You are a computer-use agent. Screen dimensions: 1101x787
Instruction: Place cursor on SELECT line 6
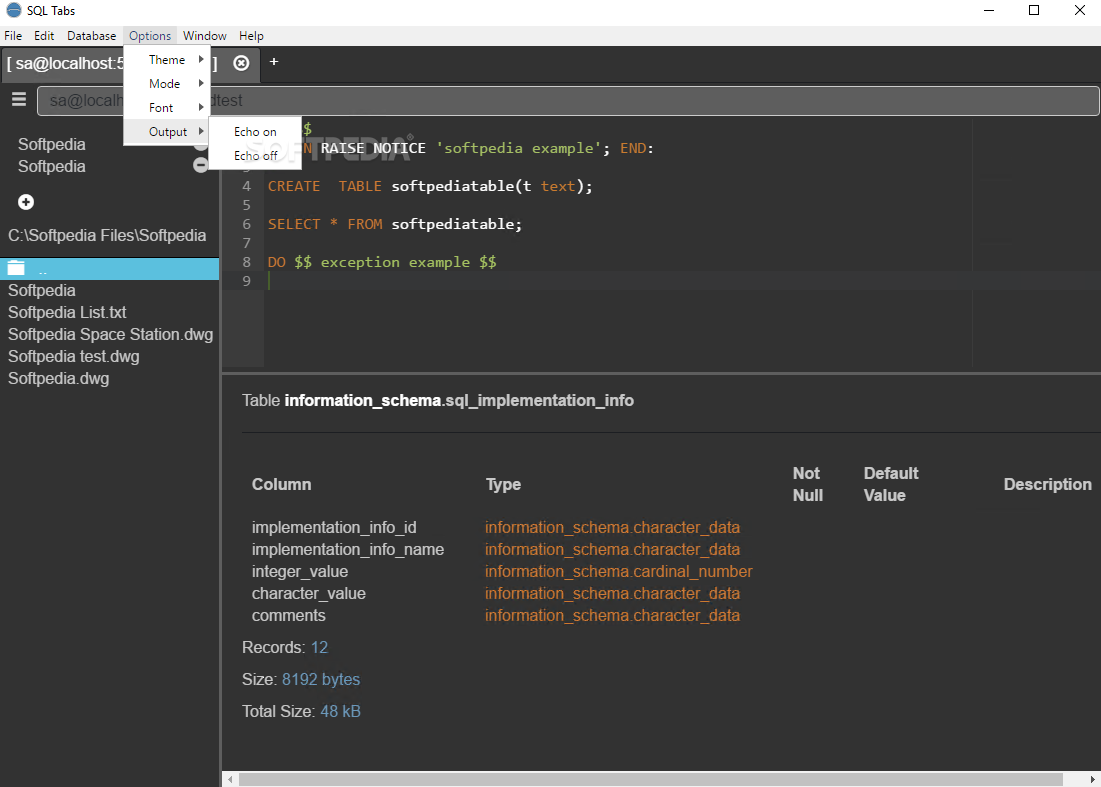click(x=395, y=224)
